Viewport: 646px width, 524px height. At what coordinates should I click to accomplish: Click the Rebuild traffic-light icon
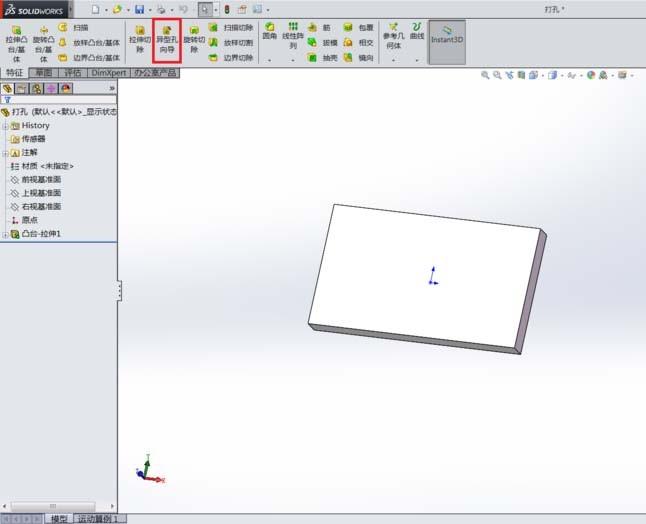click(x=227, y=9)
